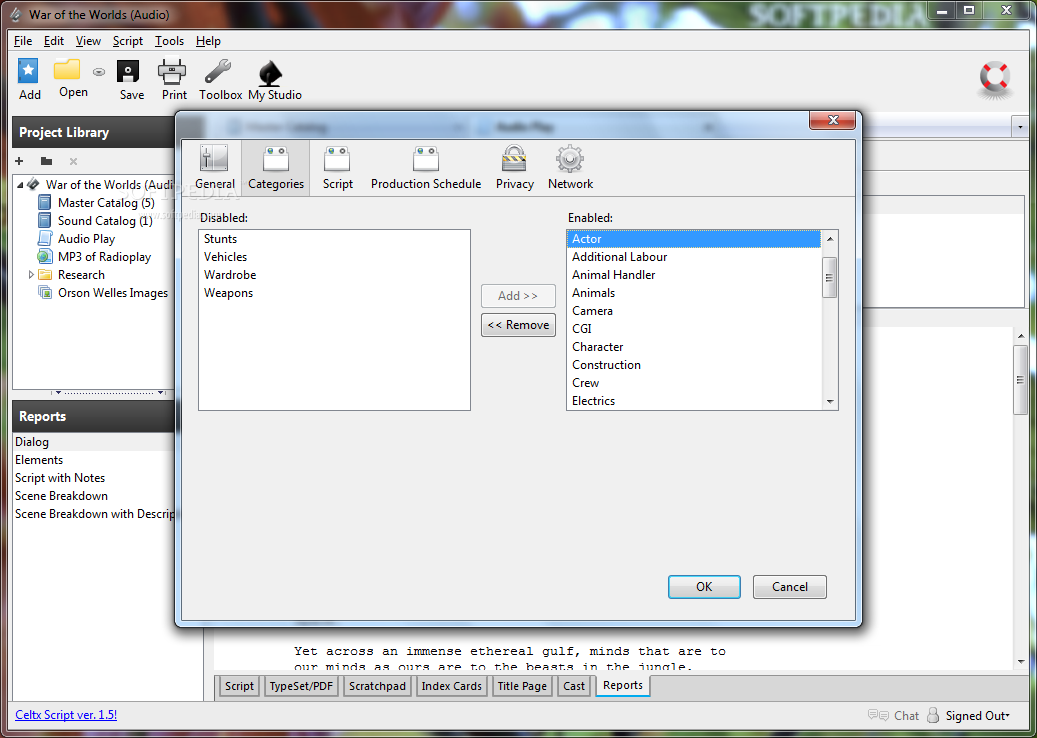Screen dimensions: 1037x738
Task: Close the preferences dialog with red X
Action: 833,120
